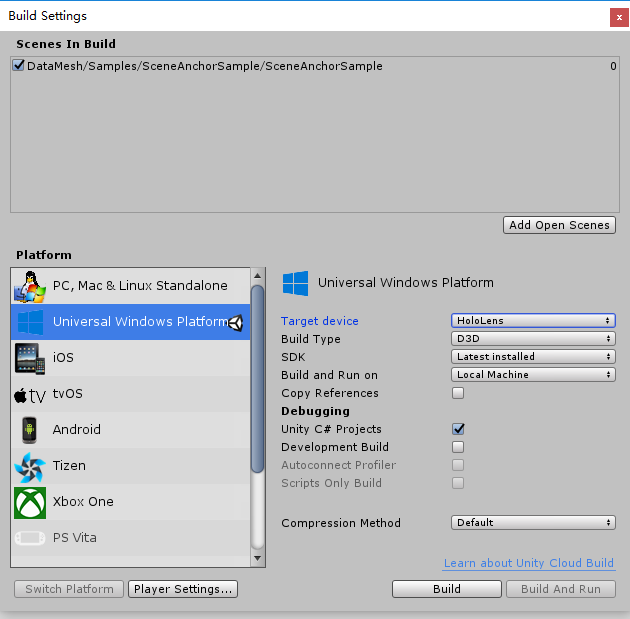Click platform list scroll down arrow
630x619 pixels.
258,558
